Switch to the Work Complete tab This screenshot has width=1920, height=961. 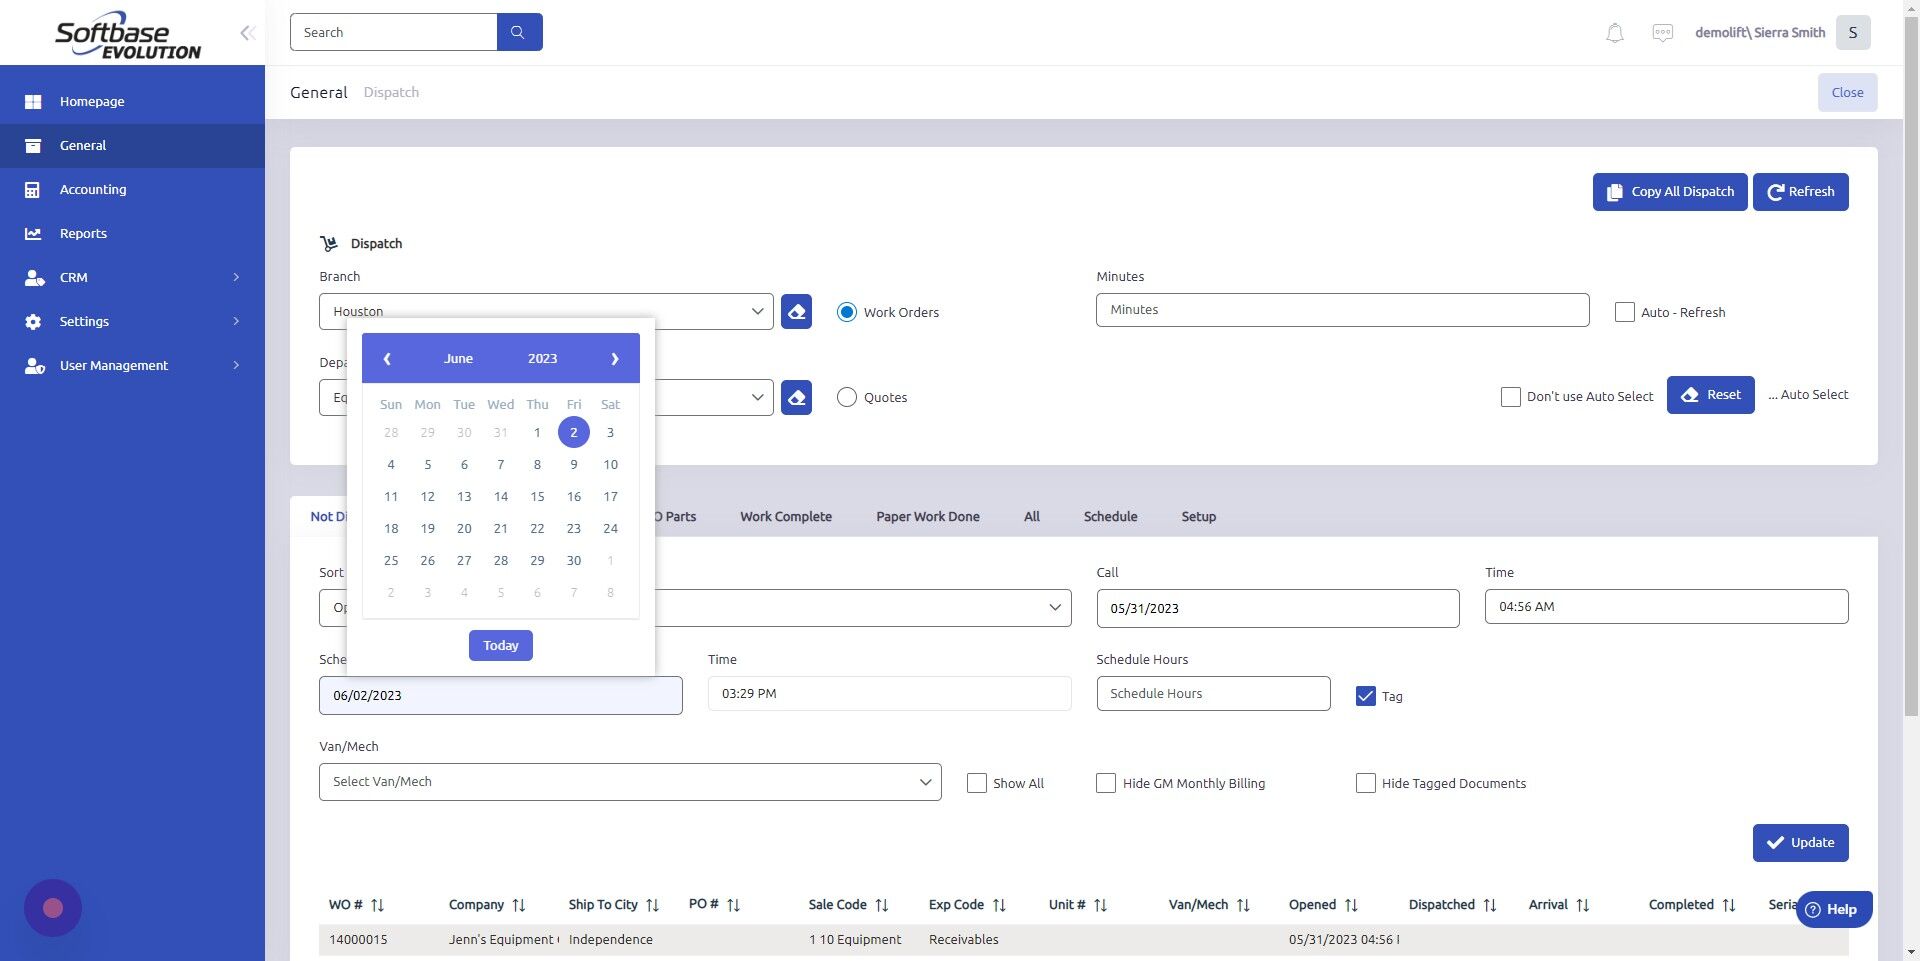click(x=786, y=516)
